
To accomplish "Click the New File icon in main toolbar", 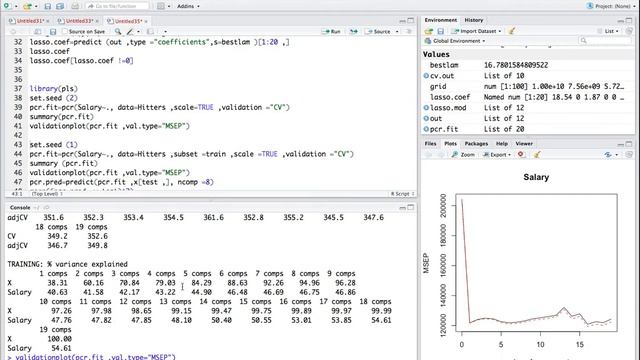I will [7, 6].
